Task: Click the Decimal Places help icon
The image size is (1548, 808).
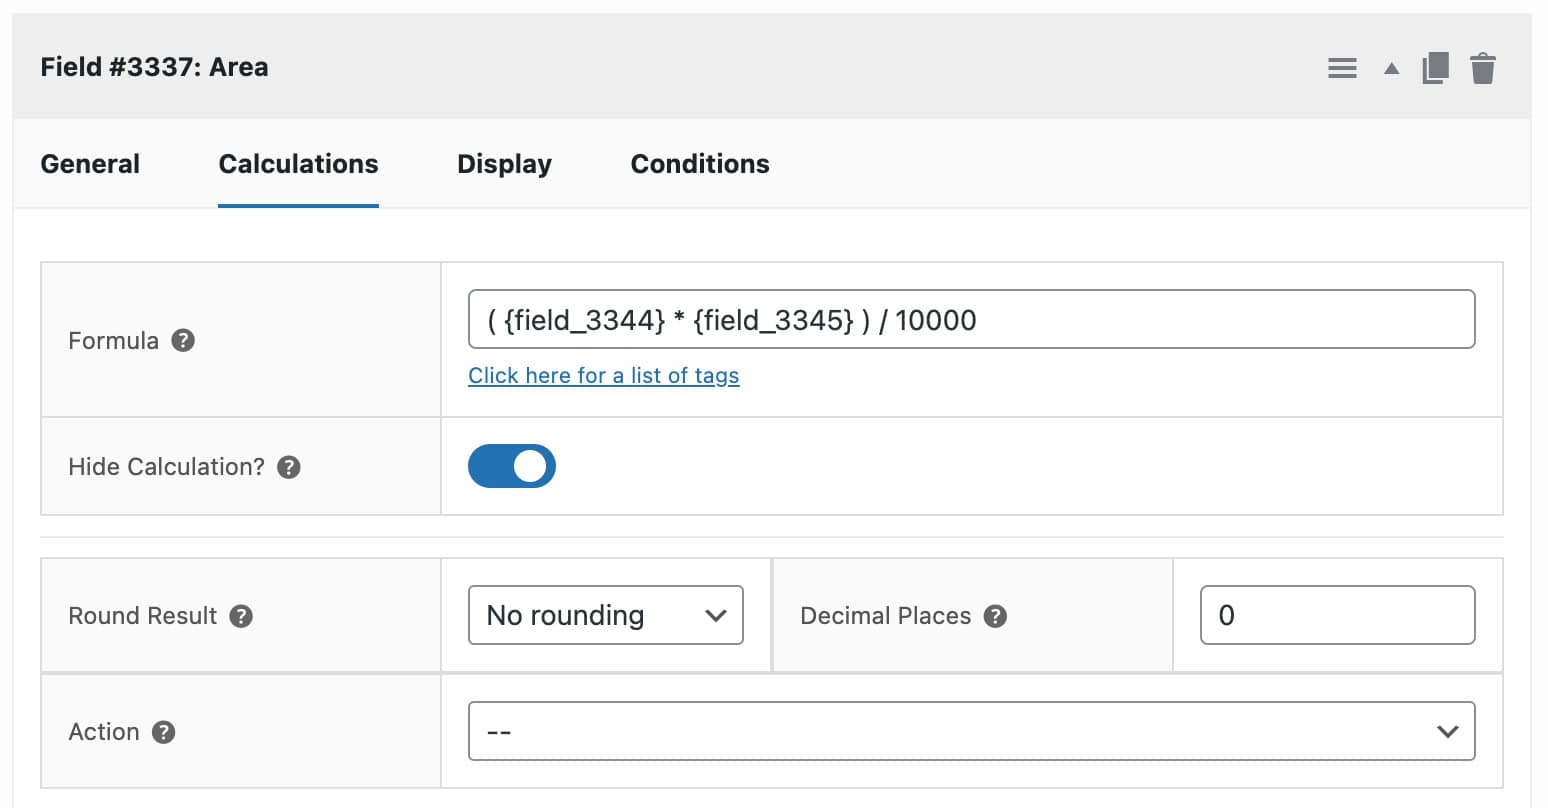Action: (x=995, y=616)
